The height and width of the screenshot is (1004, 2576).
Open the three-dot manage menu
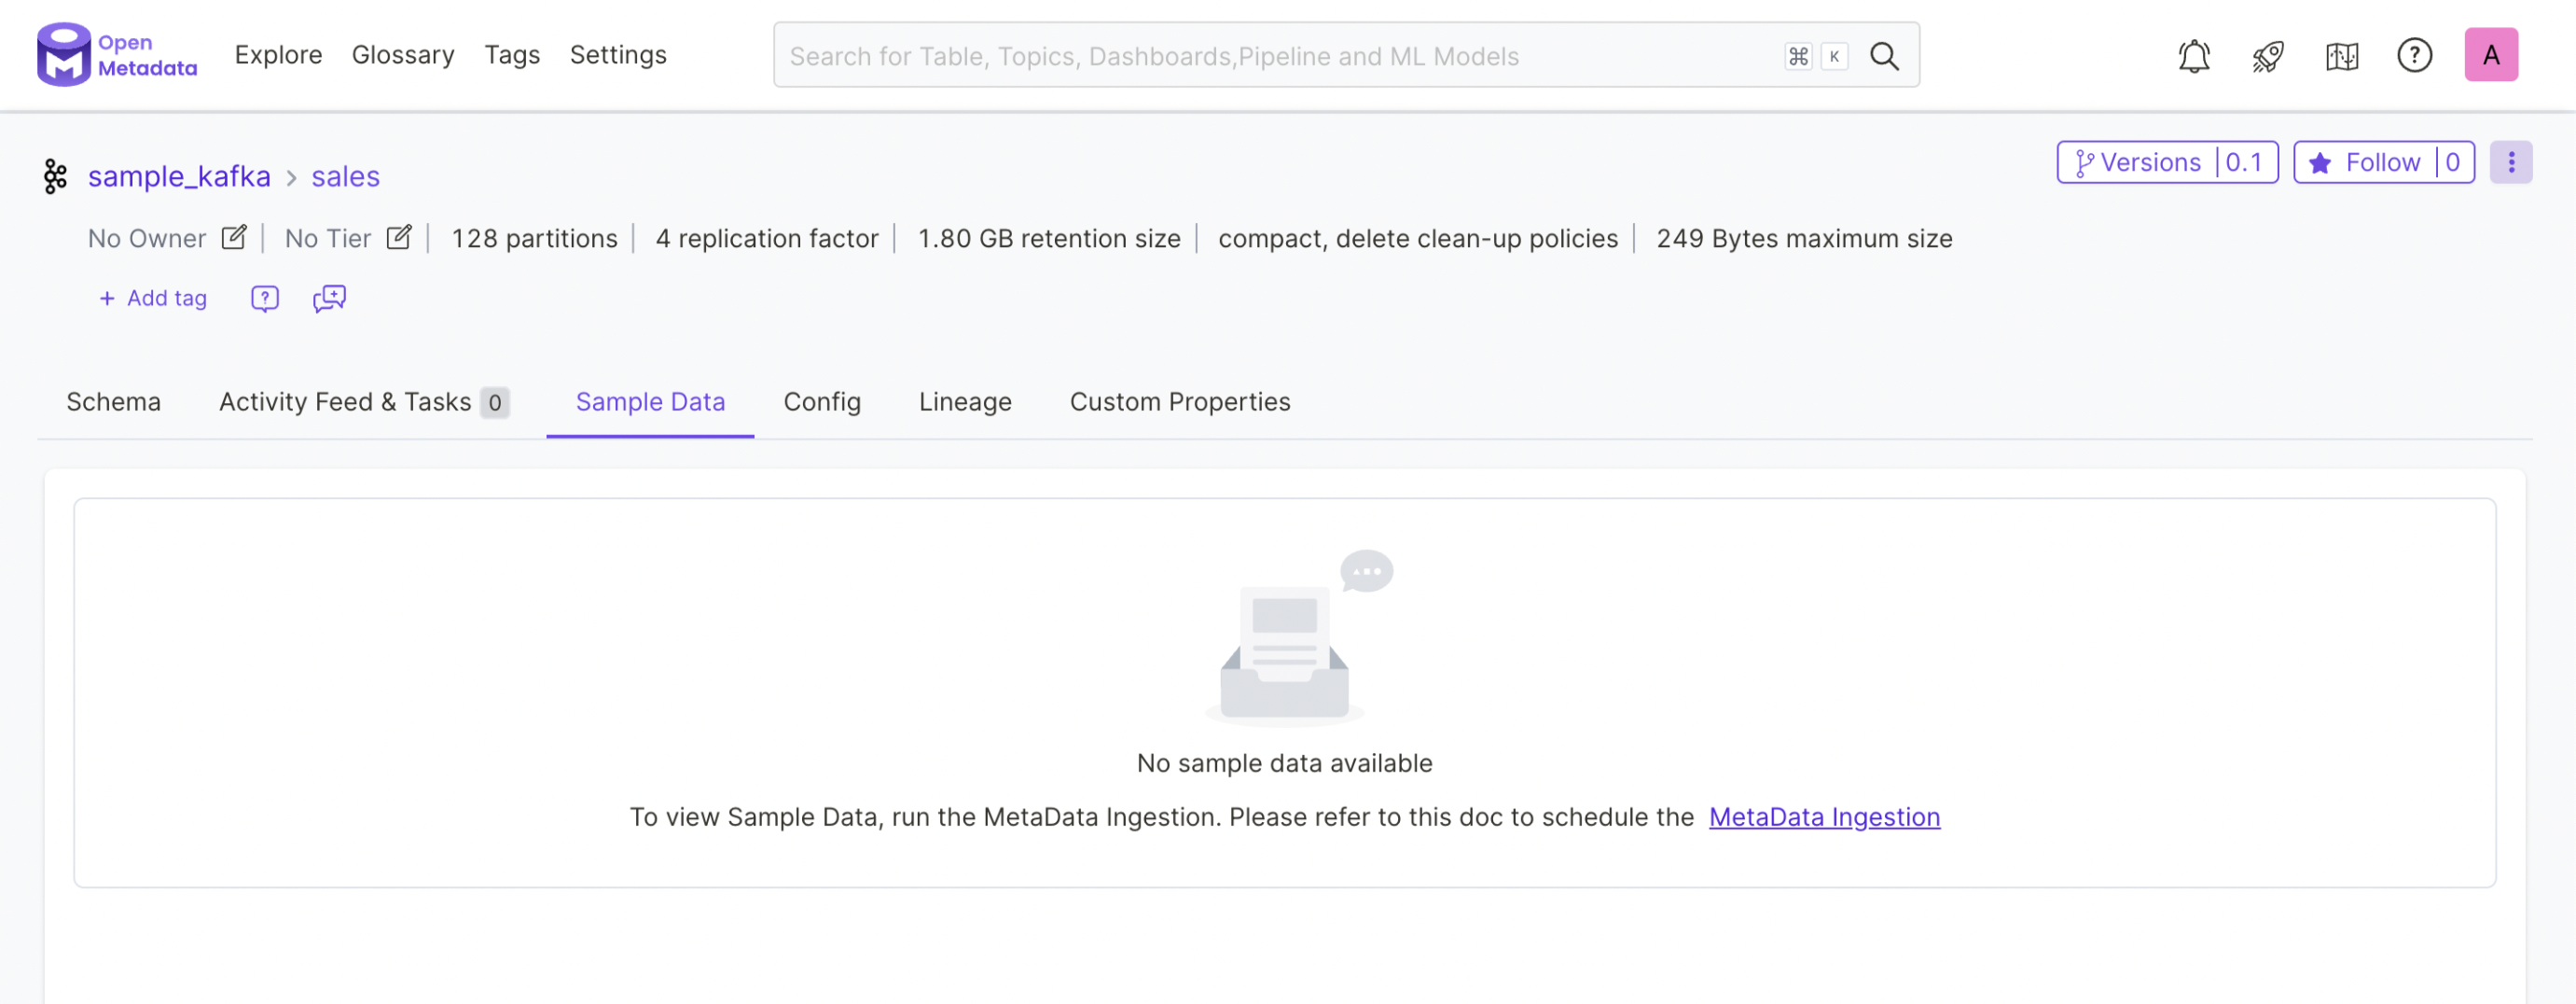pos(2511,162)
